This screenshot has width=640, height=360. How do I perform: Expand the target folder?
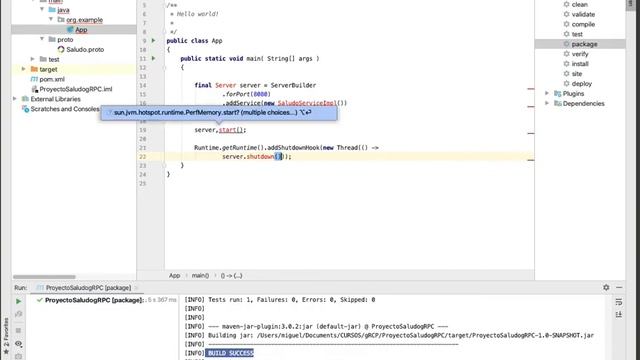(x=24, y=69)
